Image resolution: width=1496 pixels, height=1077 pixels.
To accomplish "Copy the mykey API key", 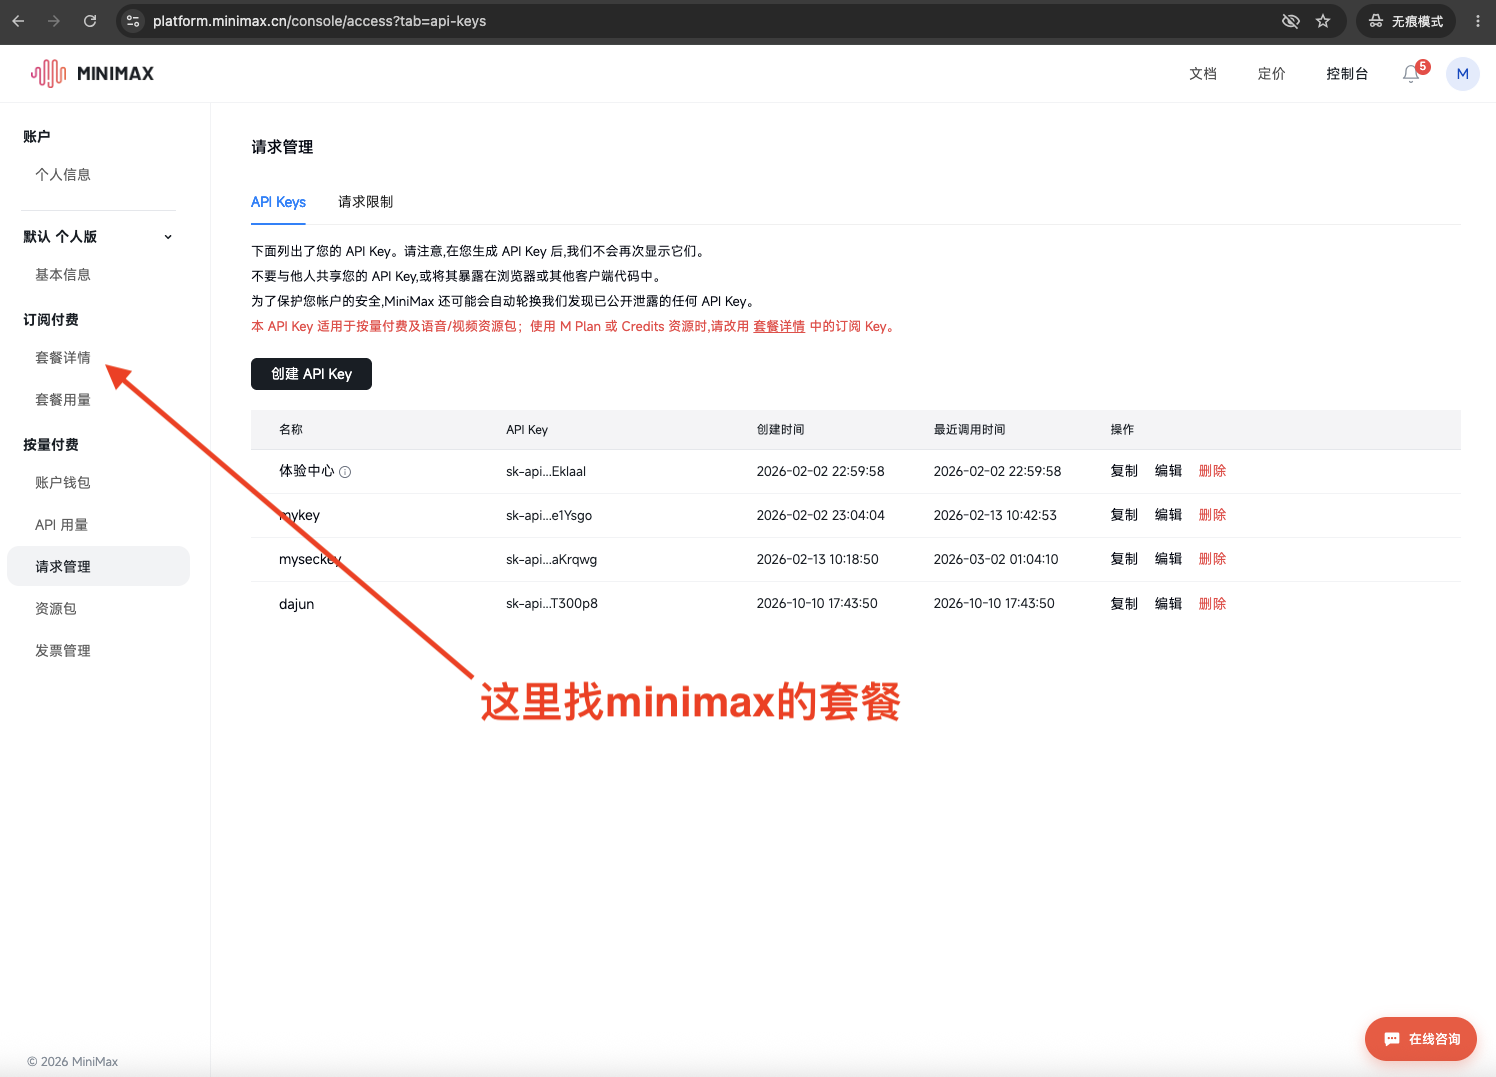I will [x=1124, y=515].
